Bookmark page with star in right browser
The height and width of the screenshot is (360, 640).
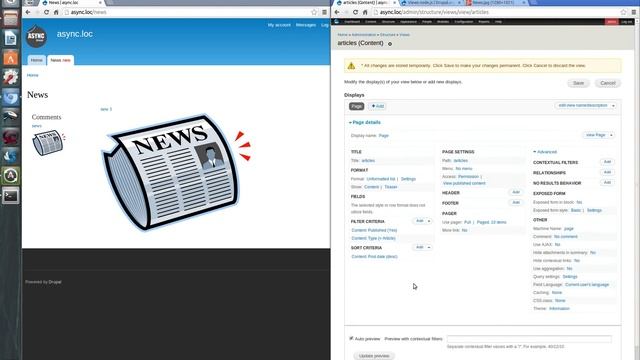(x=623, y=12)
